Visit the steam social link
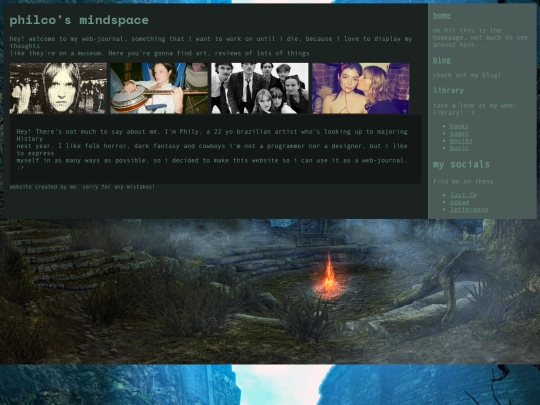 pos(459,202)
